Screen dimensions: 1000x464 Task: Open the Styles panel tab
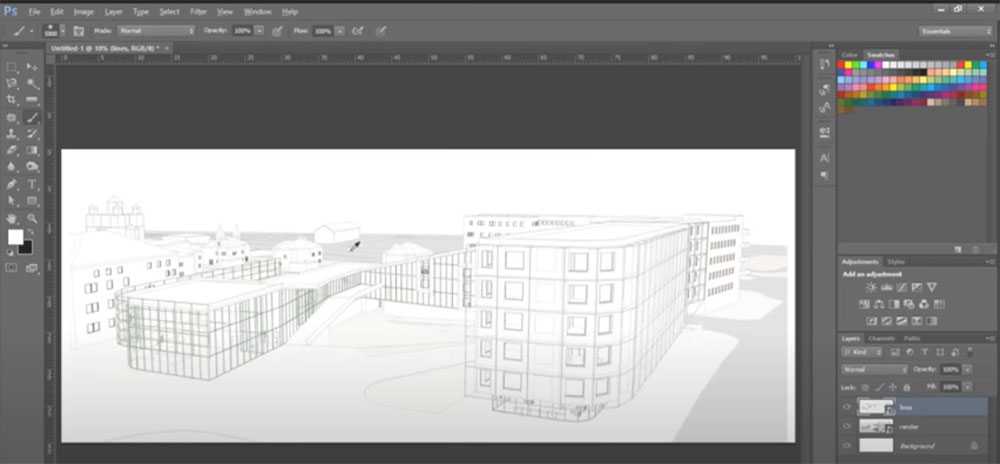pyautogui.click(x=896, y=262)
